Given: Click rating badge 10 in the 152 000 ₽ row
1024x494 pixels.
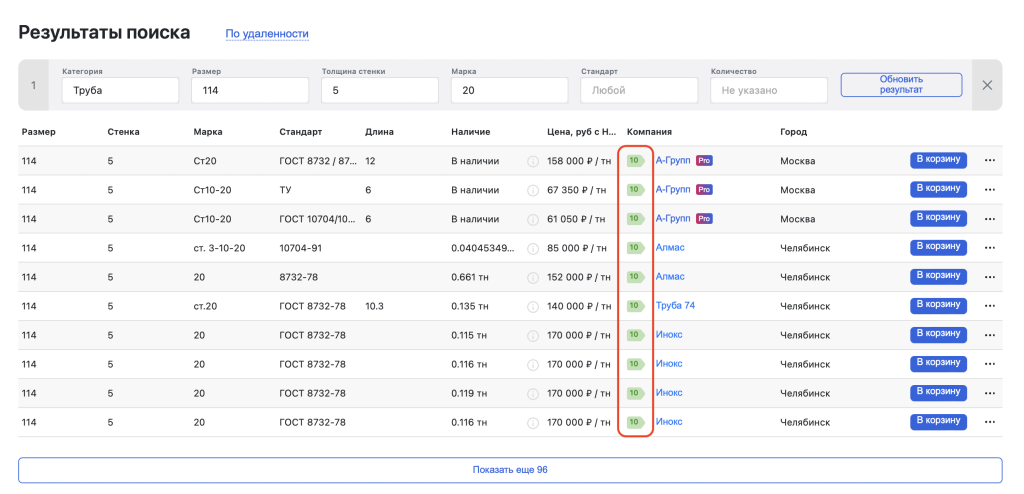Looking at the screenshot, I should tap(634, 277).
